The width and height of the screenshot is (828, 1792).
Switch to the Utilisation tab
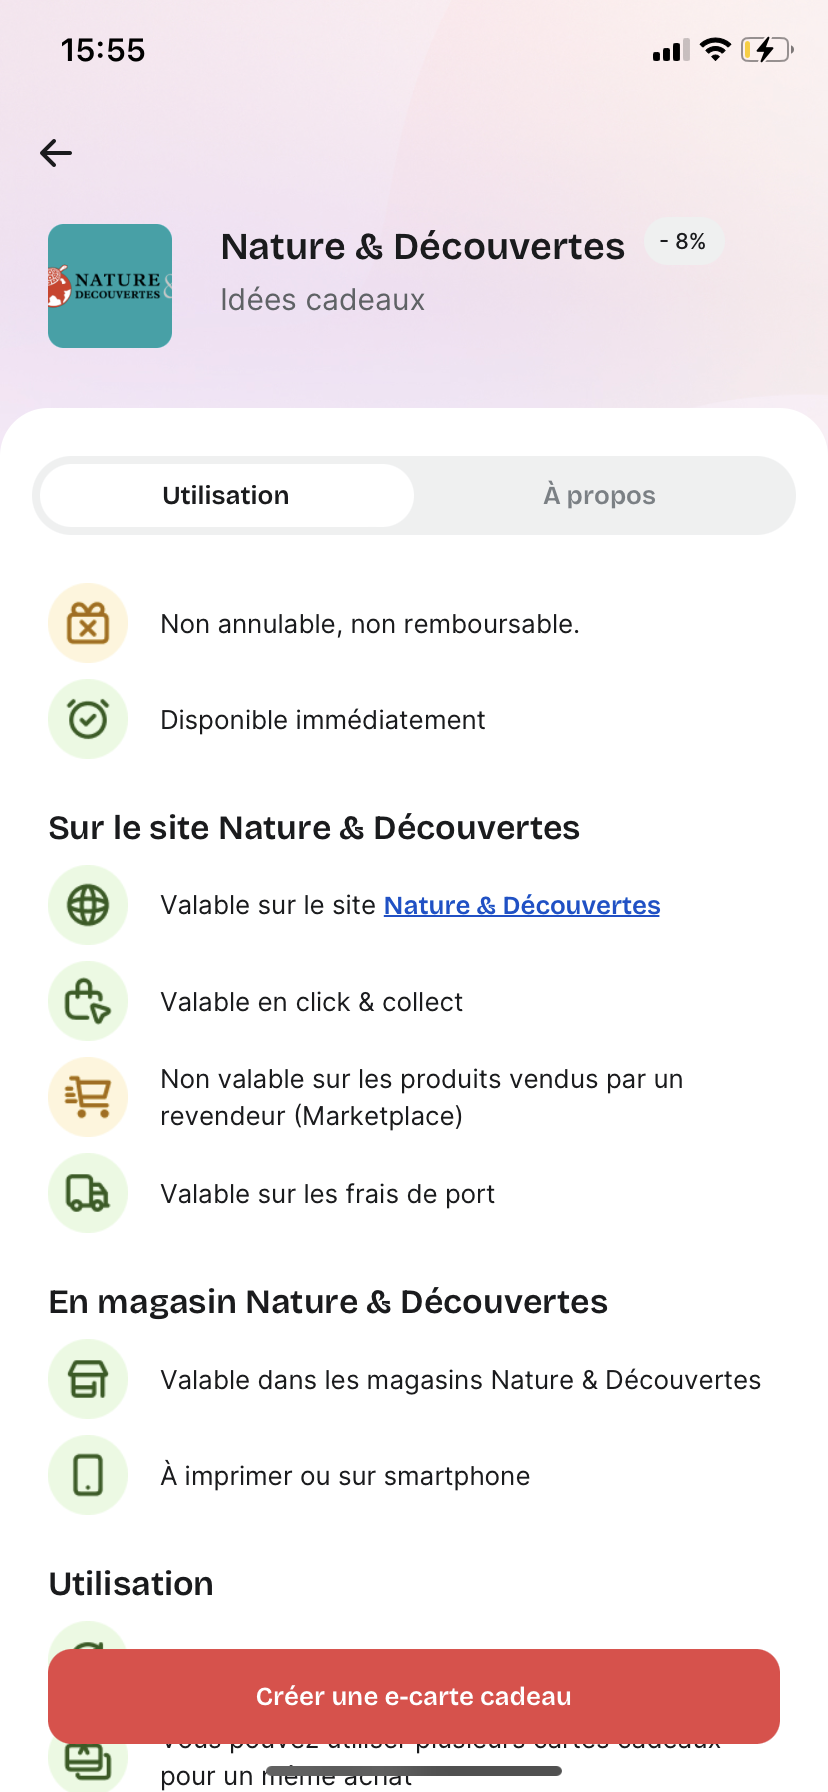pos(226,495)
